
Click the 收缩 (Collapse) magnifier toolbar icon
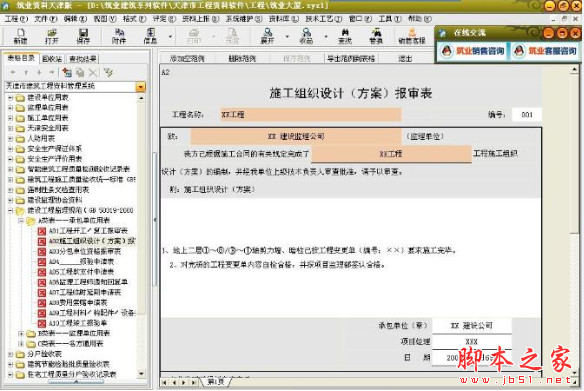(x=306, y=36)
